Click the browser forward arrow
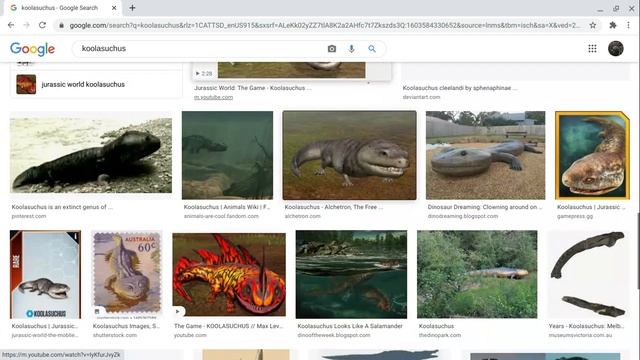 tap(27, 25)
